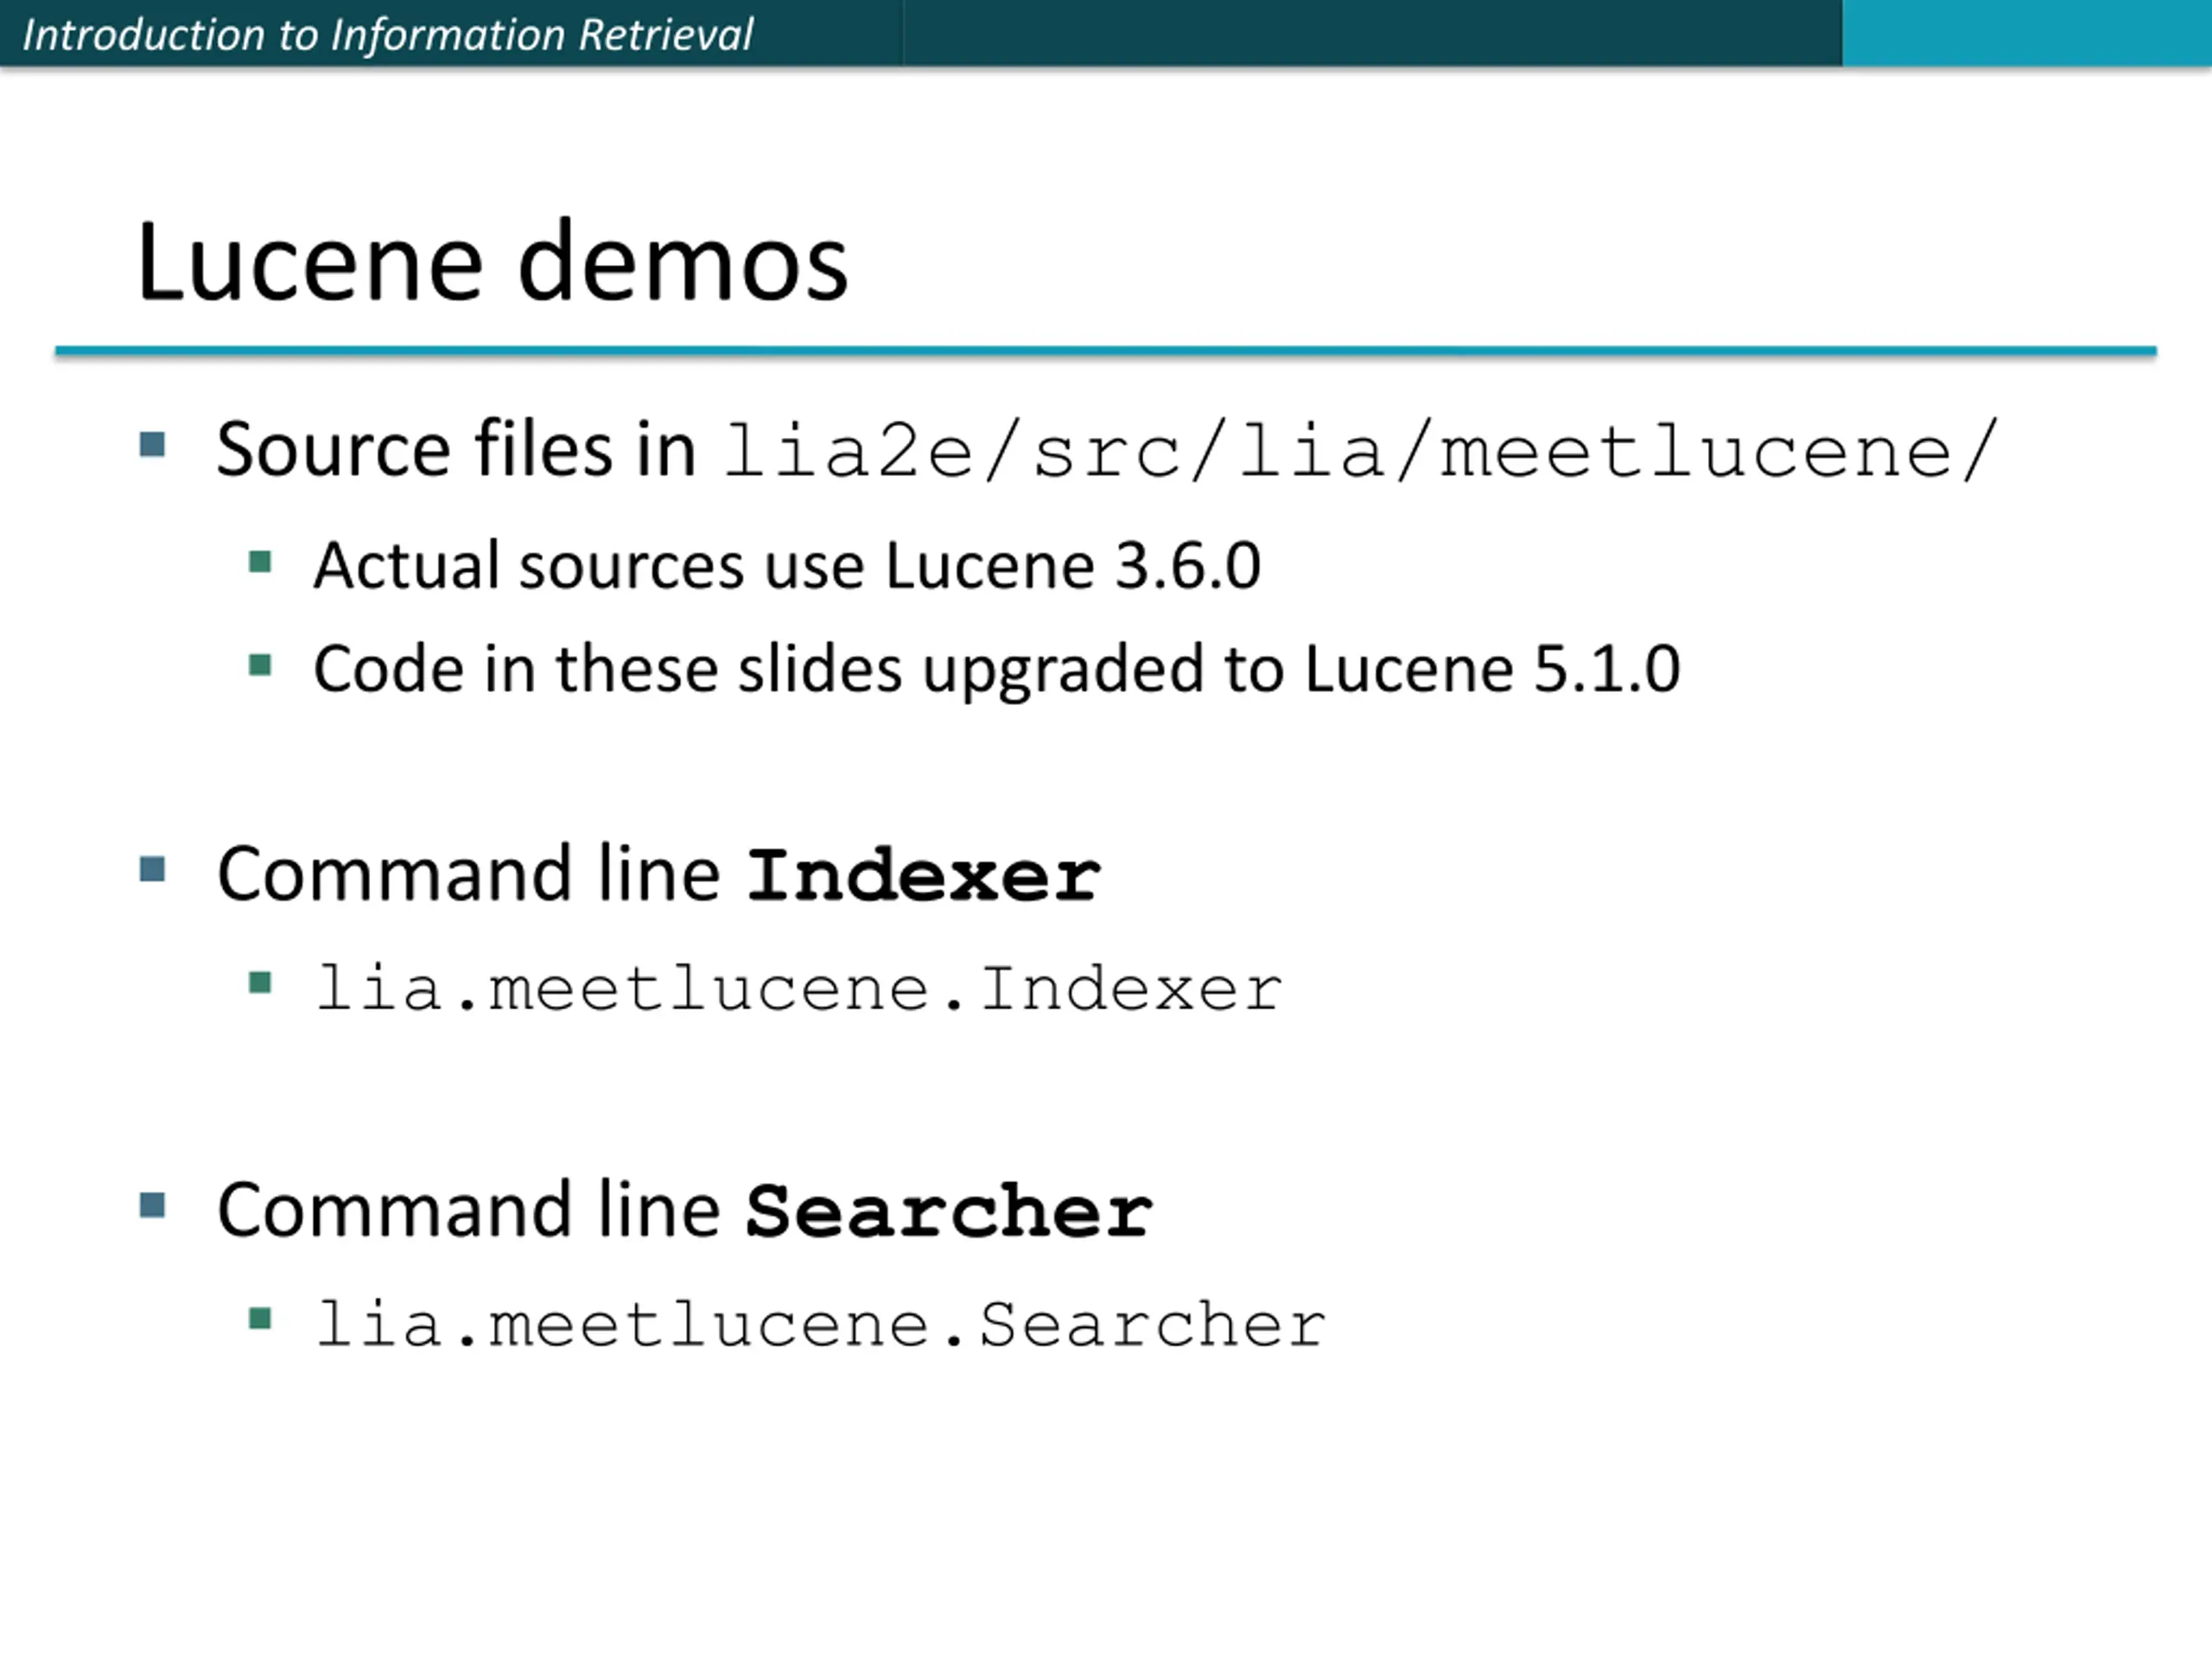Click the 'Lucene 5.1.0' version text
Screen dimensions: 2212x1659
coord(1492,668)
